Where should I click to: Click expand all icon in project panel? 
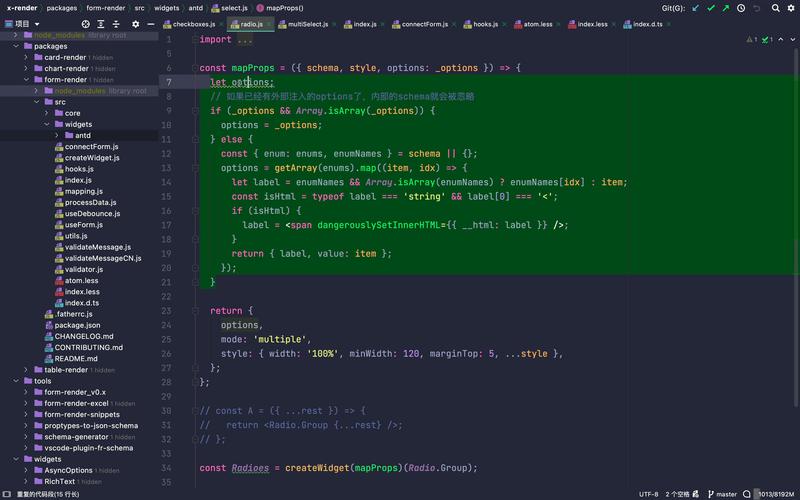[101, 24]
